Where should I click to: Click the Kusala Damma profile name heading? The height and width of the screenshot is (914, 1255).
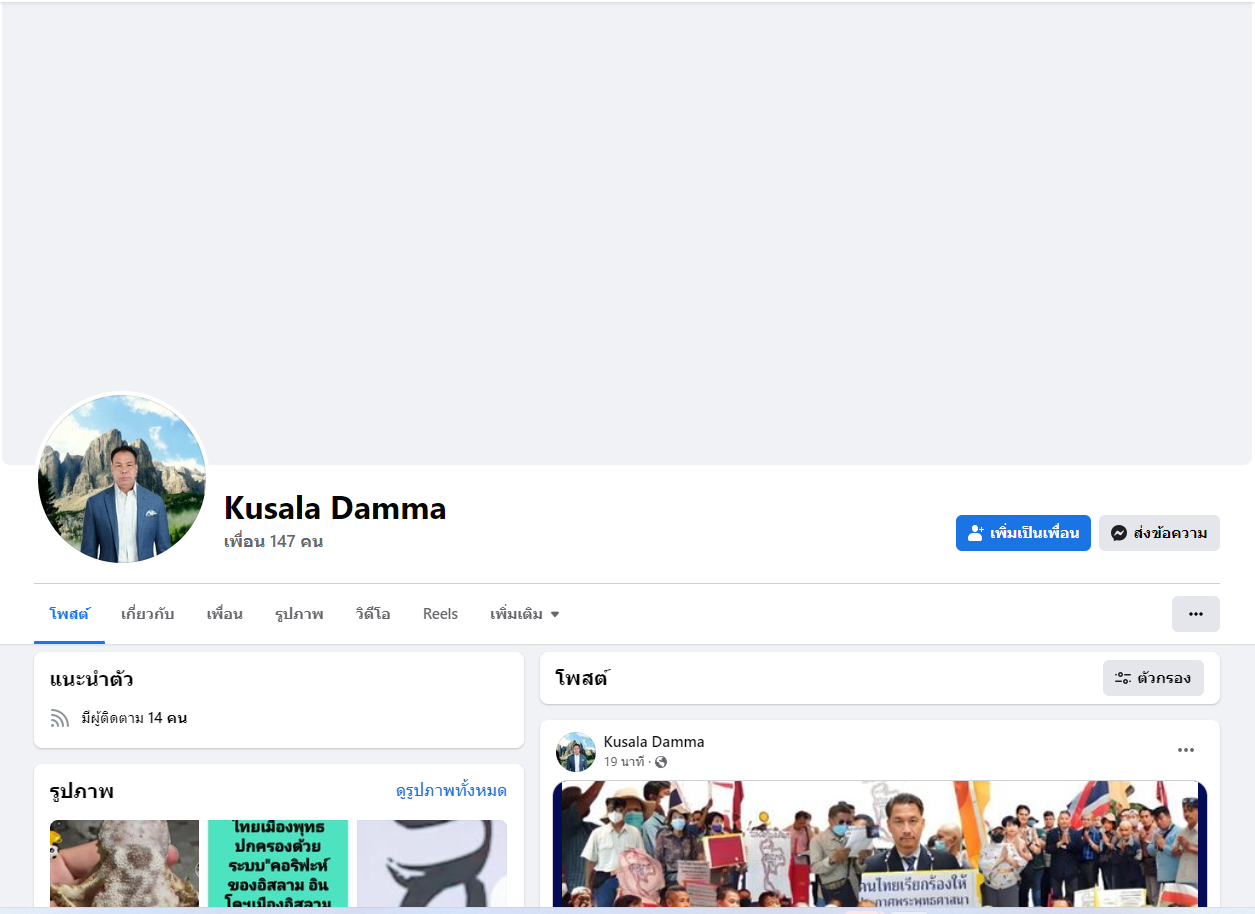coord(335,508)
